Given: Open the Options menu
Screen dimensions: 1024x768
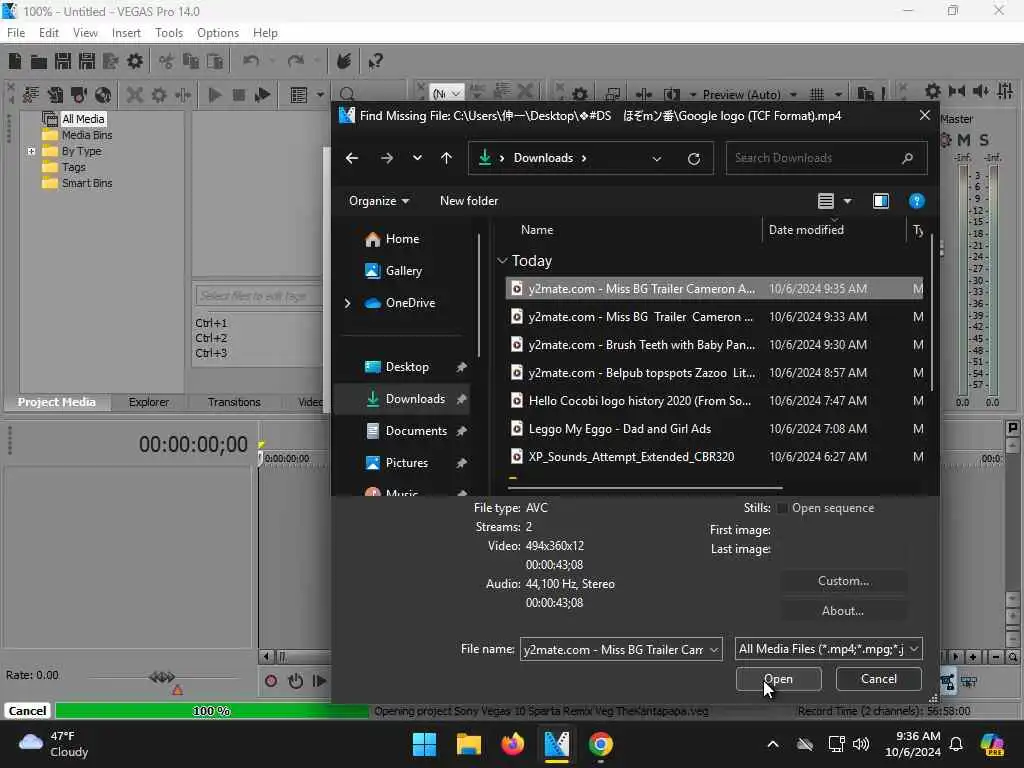Looking at the screenshot, I should point(217,33).
